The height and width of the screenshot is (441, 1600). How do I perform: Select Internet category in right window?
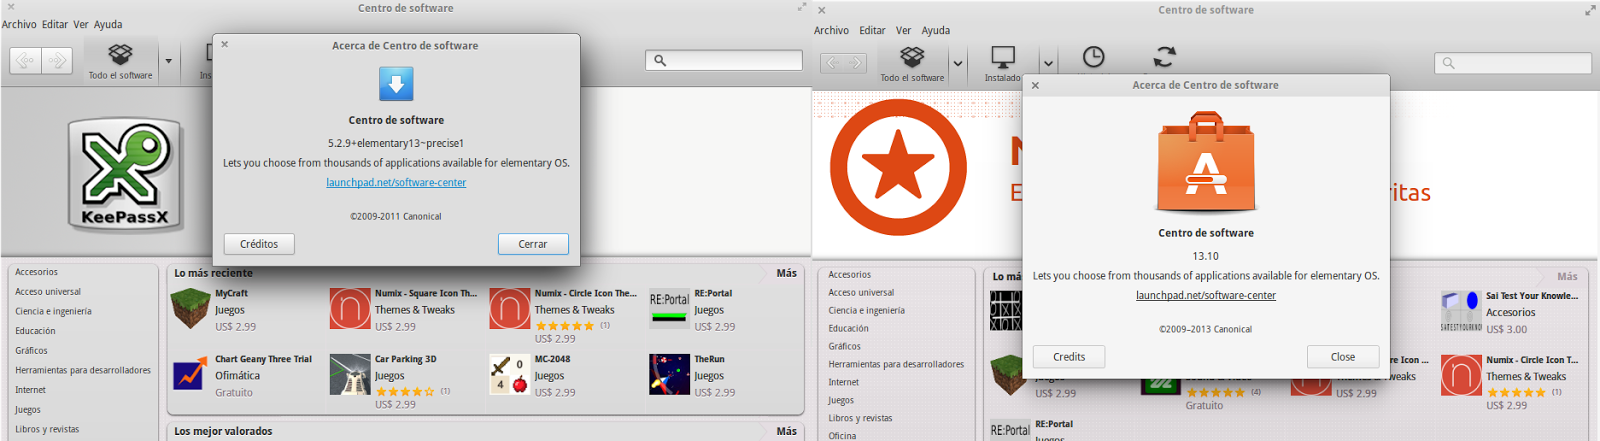843,382
